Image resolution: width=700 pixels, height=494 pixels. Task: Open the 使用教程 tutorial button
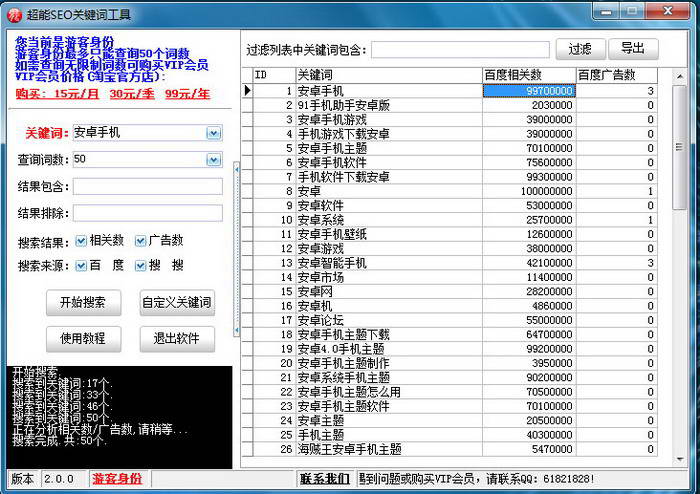tap(83, 339)
